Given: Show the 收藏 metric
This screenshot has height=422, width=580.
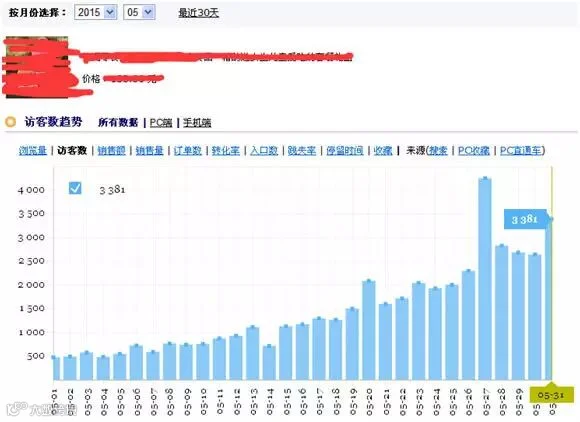Looking at the screenshot, I should (383, 151).
